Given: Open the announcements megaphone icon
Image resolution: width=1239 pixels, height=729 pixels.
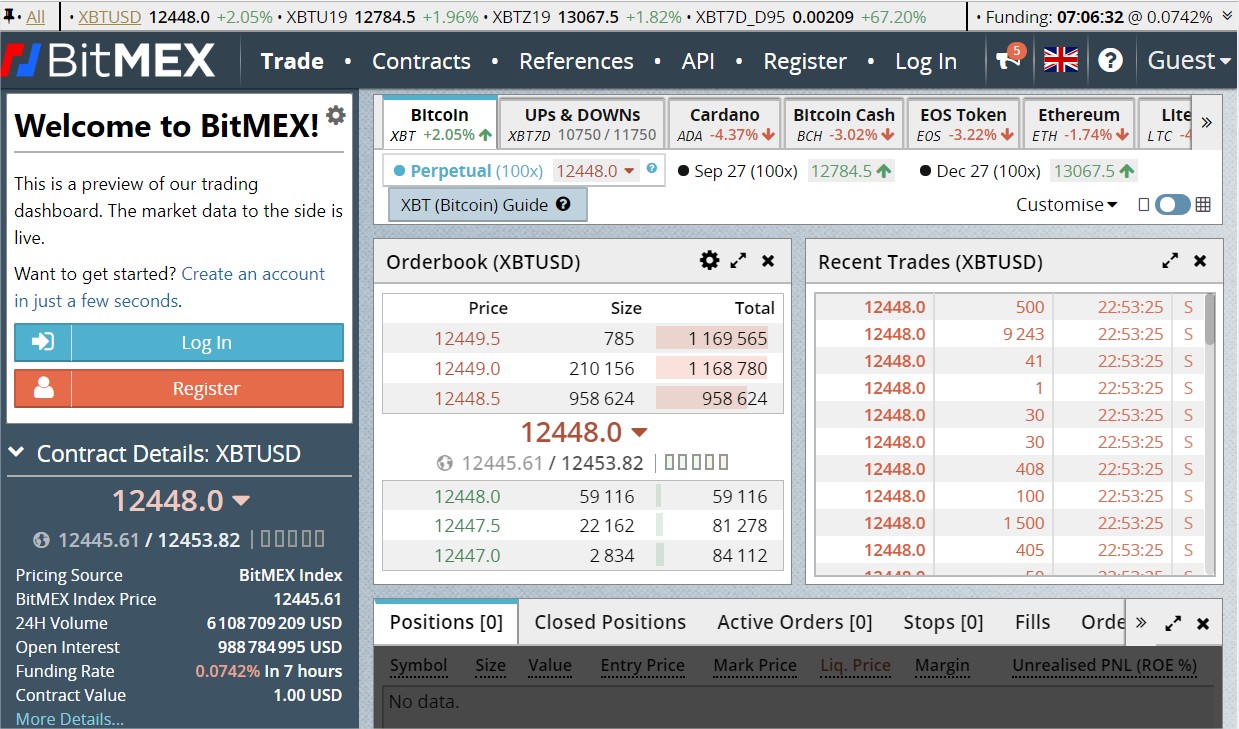Looking at the screenshot, I should [x=1010, y=60].
